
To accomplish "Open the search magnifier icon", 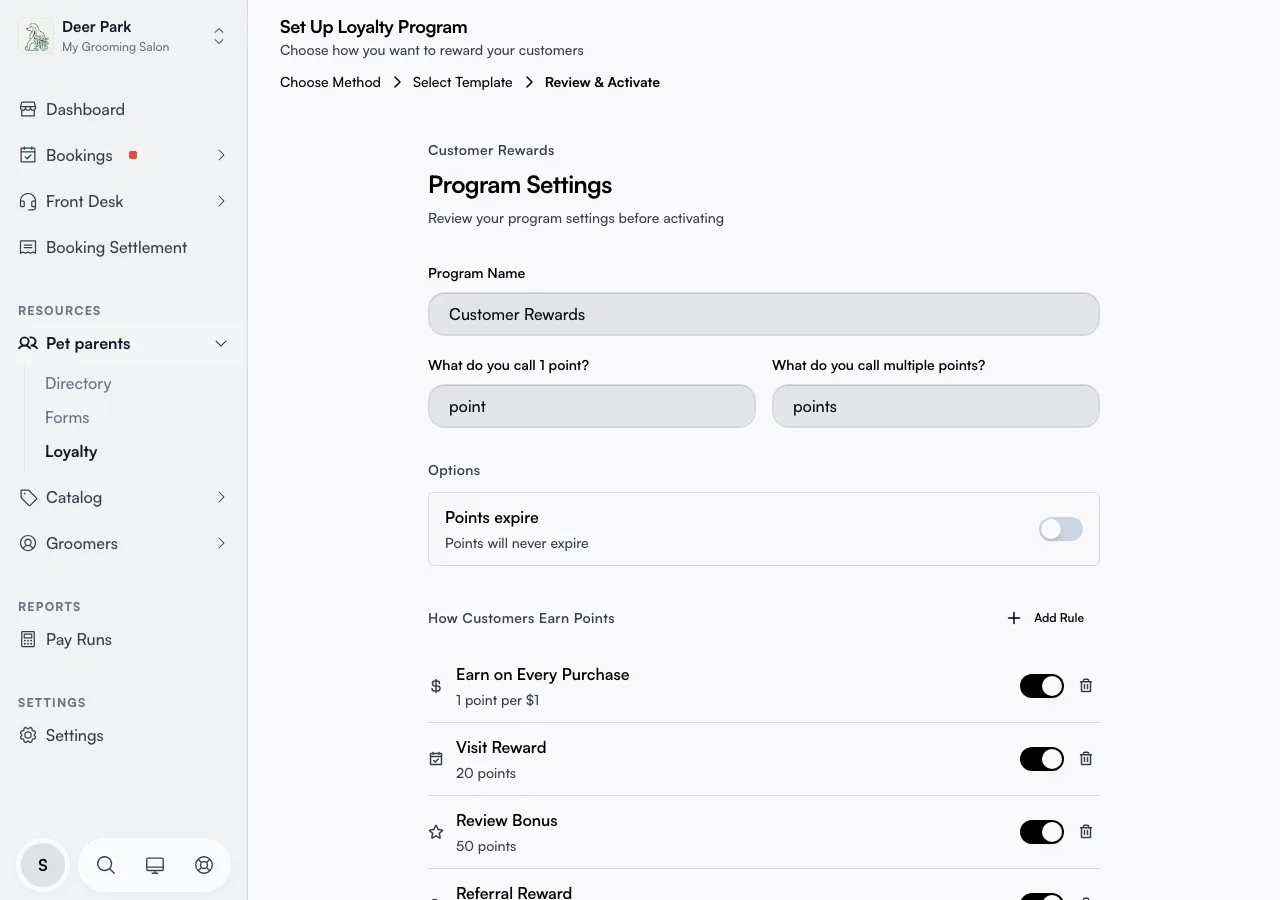I will (106, 865).
